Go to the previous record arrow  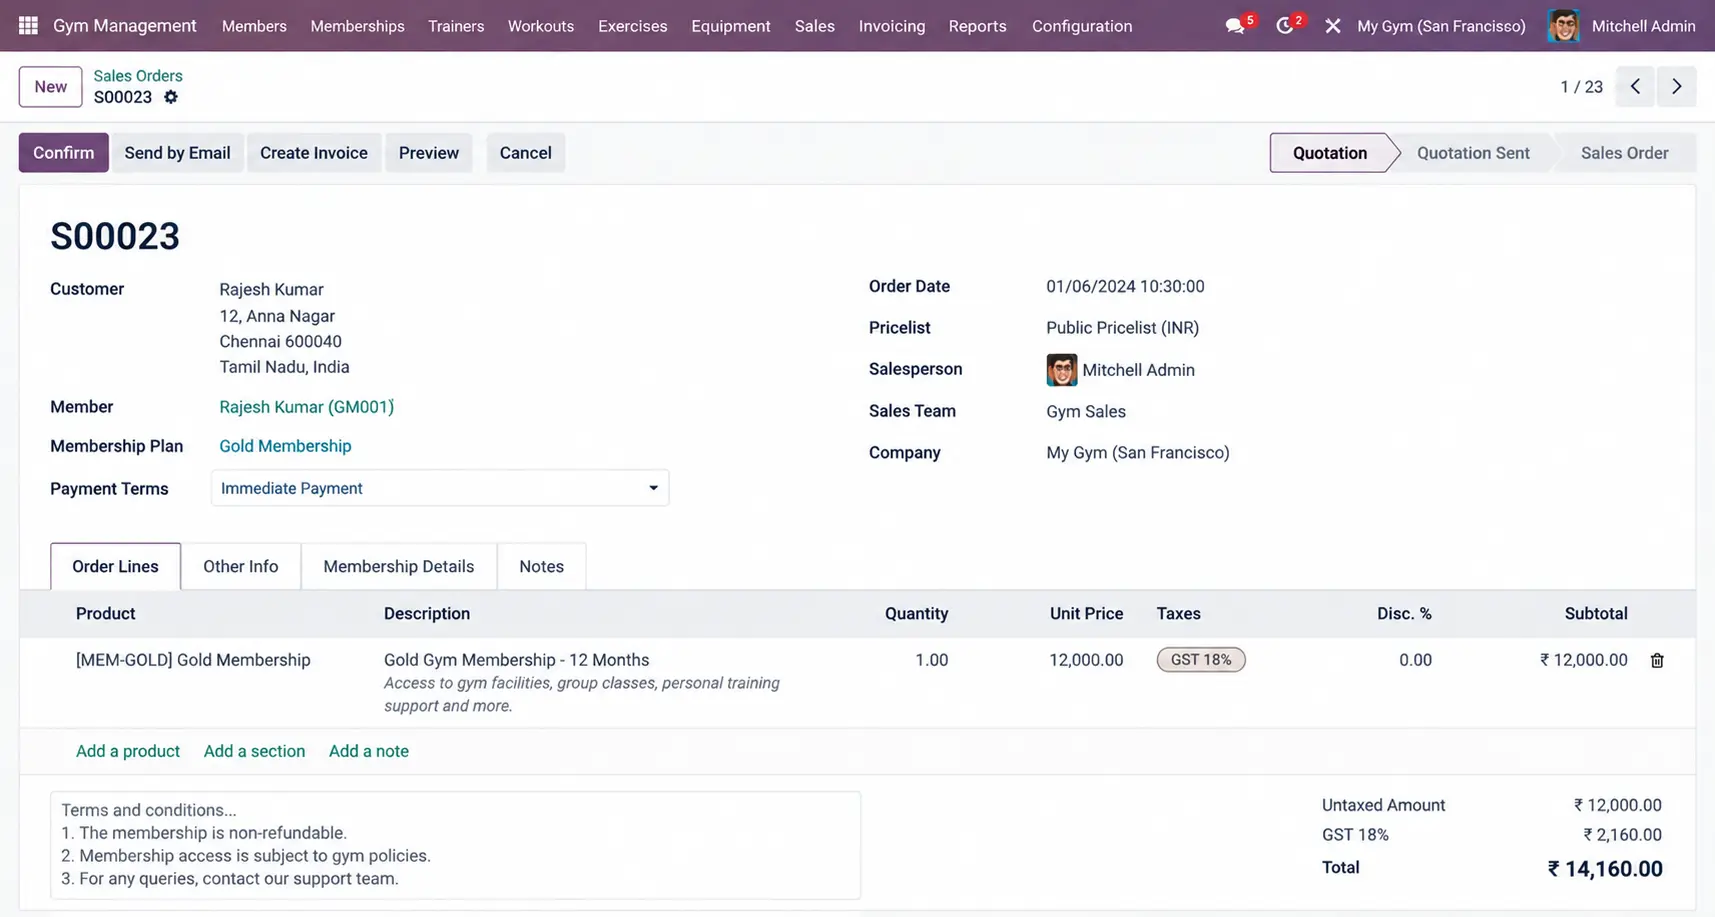coord(1635,87)
